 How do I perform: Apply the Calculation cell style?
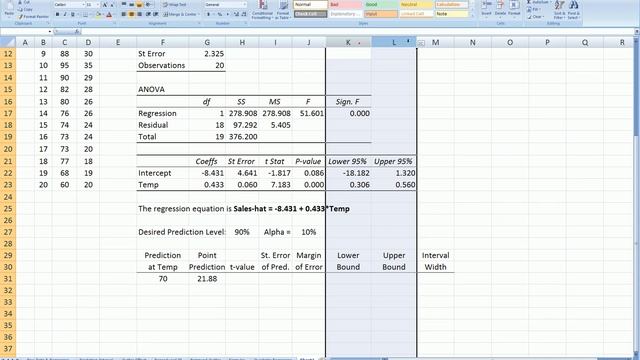click(451, 4)
